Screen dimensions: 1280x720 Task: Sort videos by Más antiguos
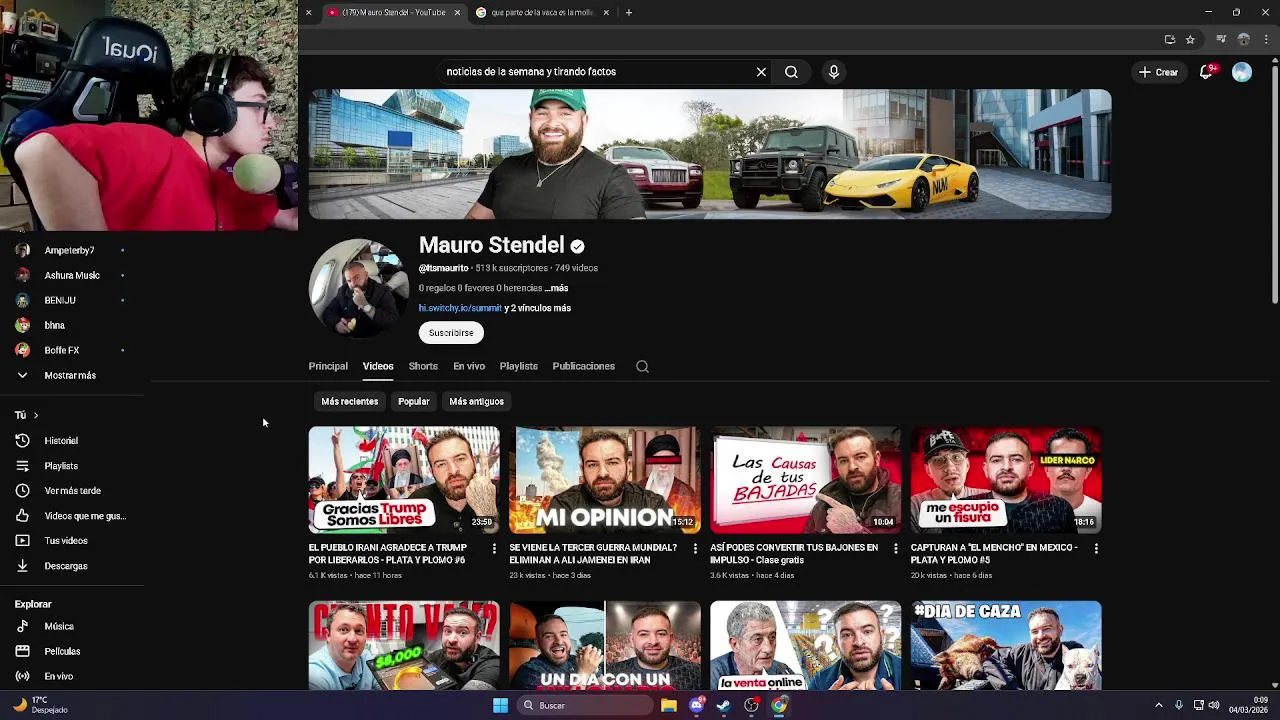(x=476, y=401)
